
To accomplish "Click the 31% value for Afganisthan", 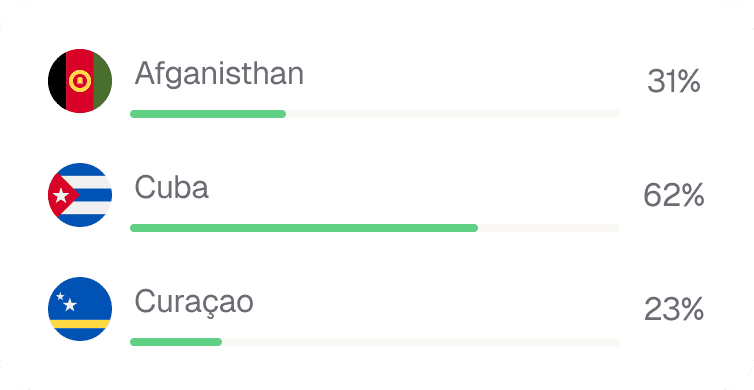I will (673, 81).
